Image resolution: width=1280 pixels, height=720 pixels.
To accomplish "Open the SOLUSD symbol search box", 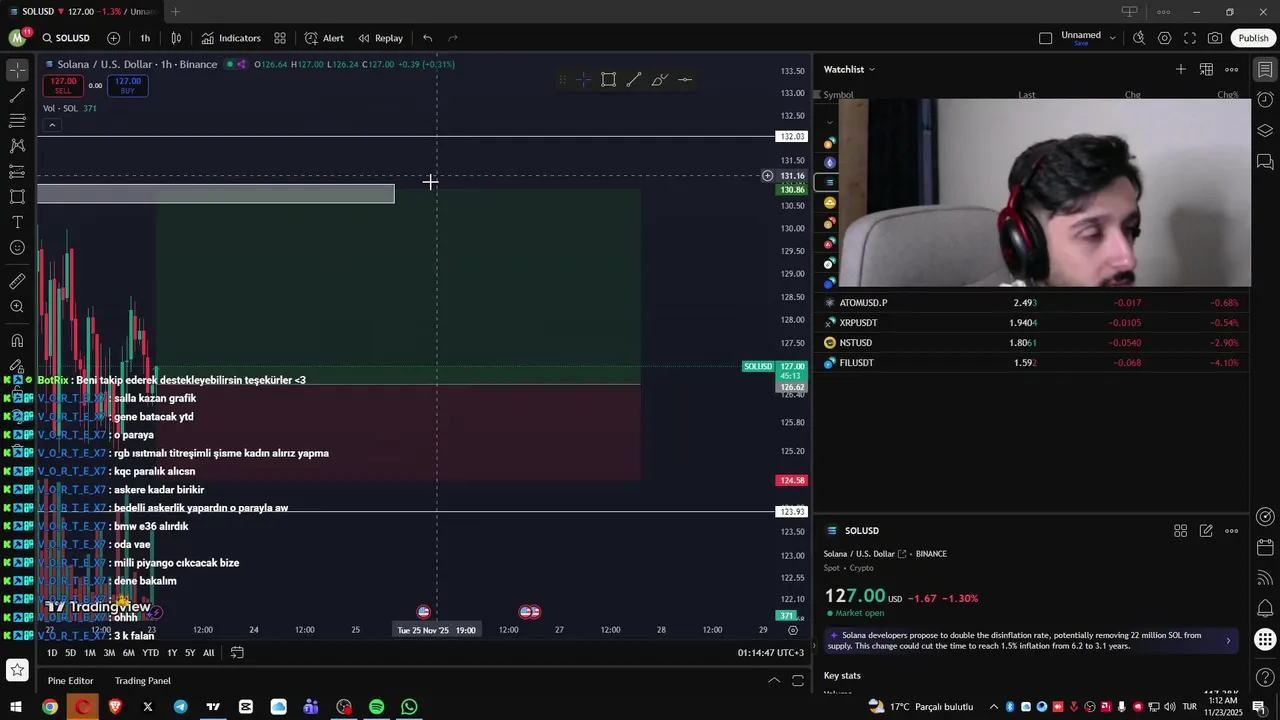I will point(66,38).
